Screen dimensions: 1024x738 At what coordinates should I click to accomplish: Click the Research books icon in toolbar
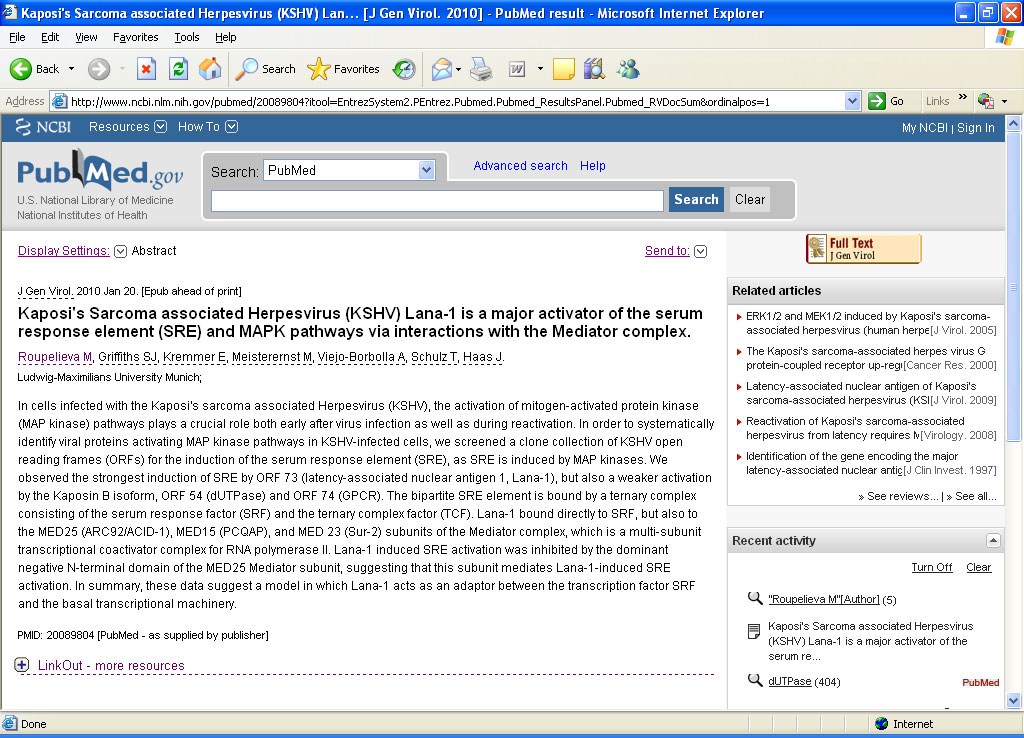[594, 69]
